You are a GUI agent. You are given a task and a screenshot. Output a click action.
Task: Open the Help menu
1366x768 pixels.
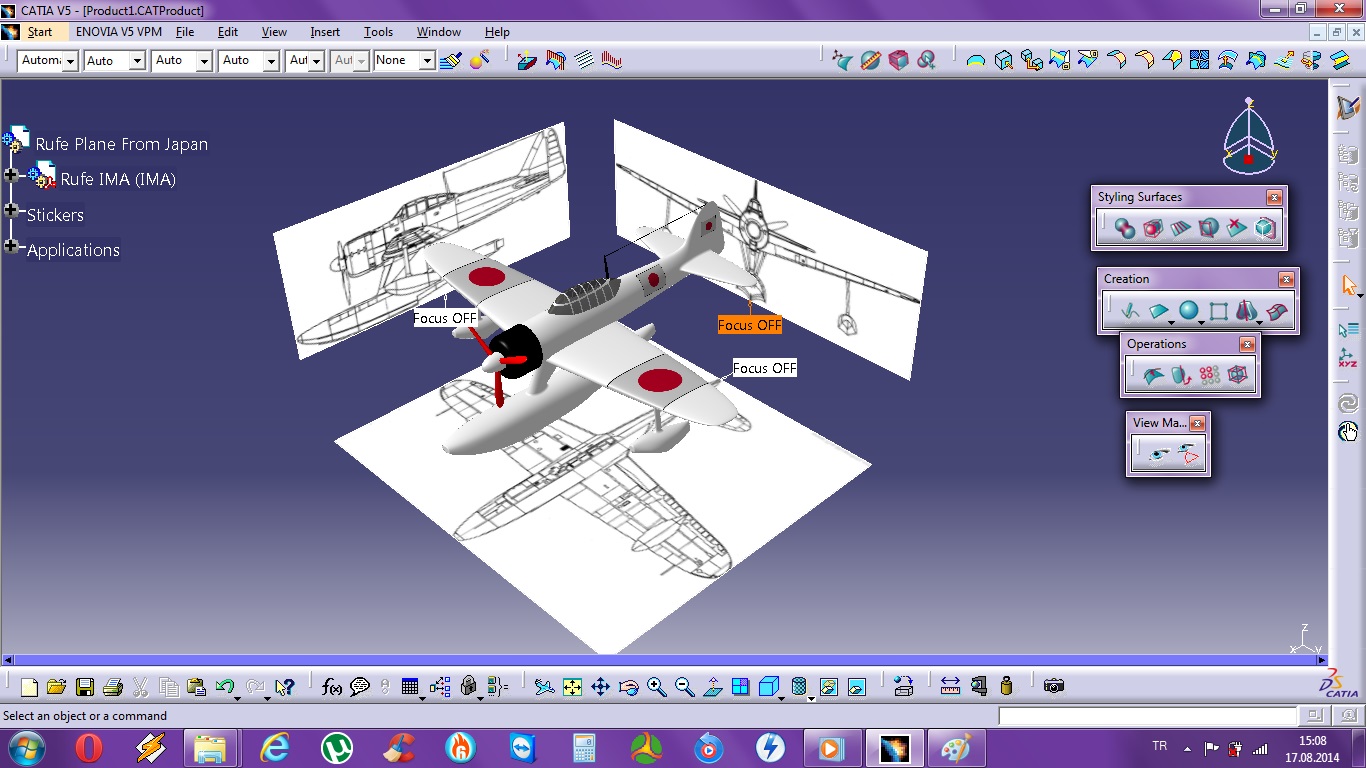(497, 32)
